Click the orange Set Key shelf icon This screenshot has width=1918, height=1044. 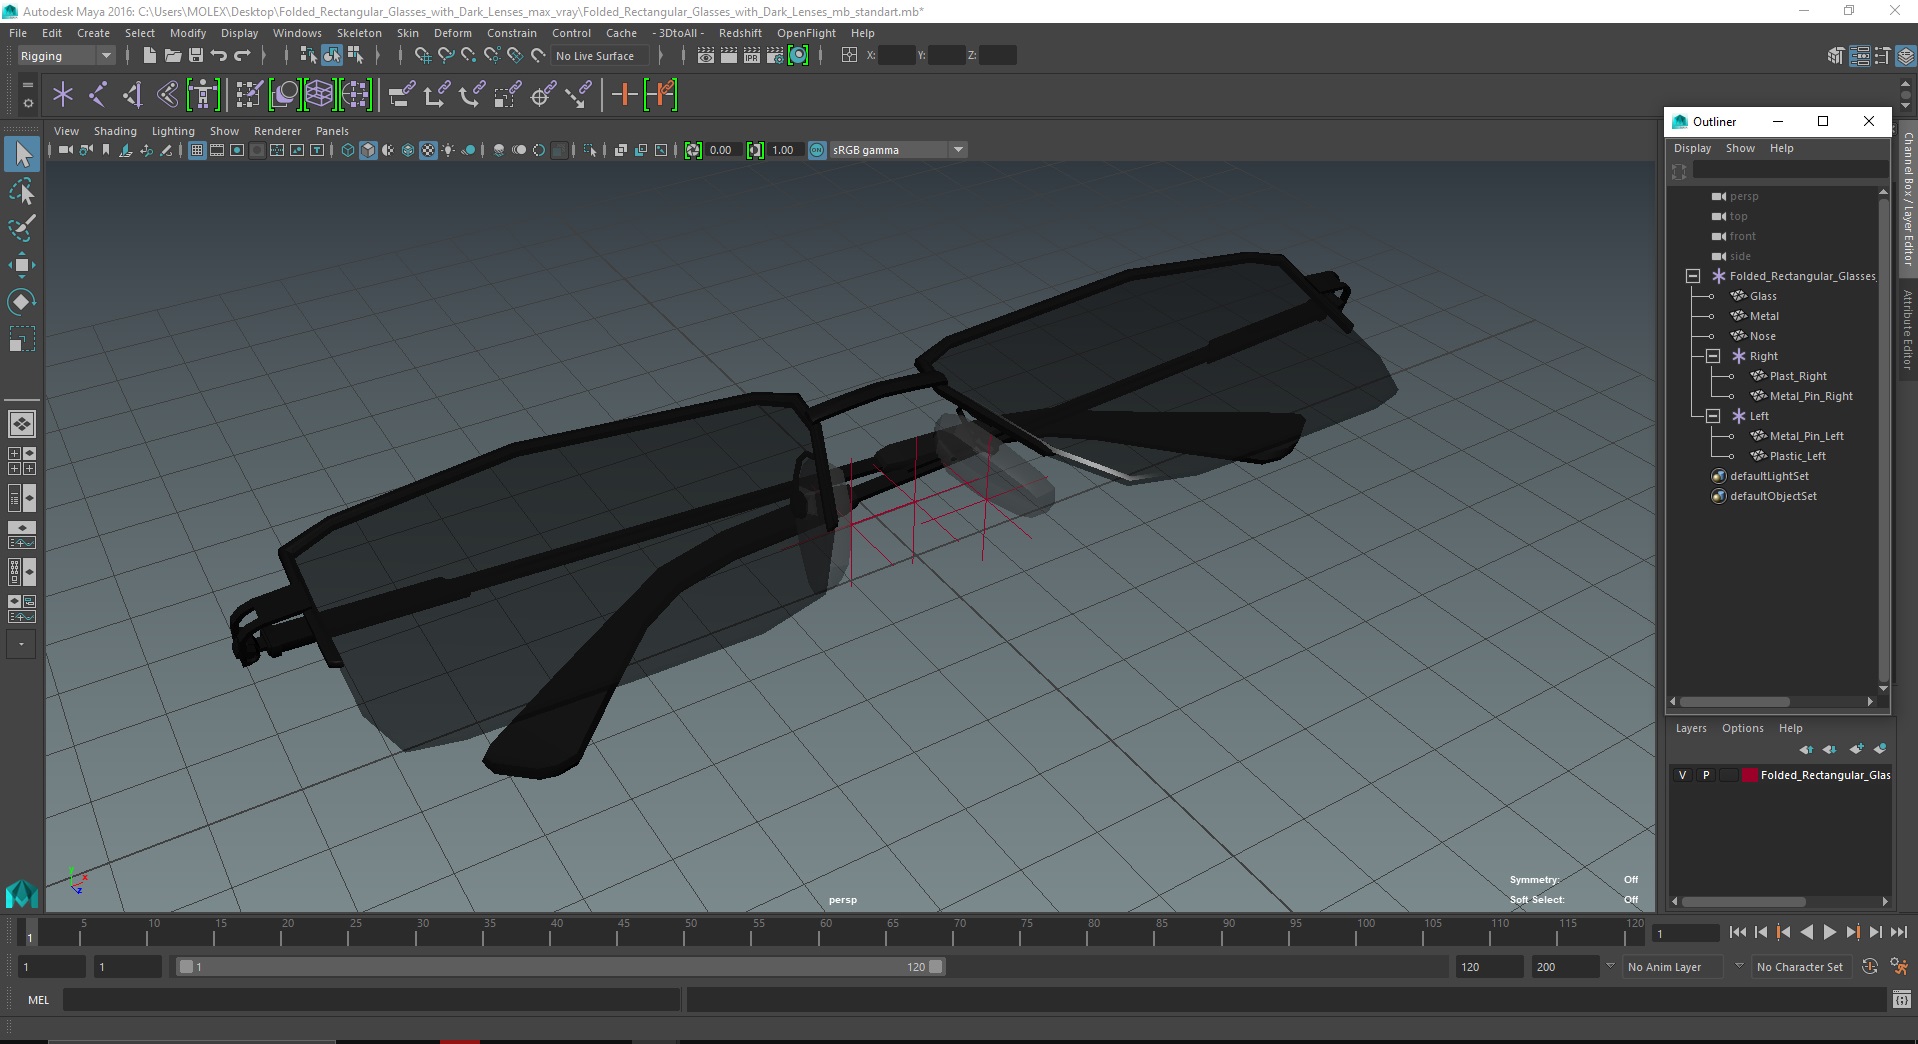[x=625, y=95]
